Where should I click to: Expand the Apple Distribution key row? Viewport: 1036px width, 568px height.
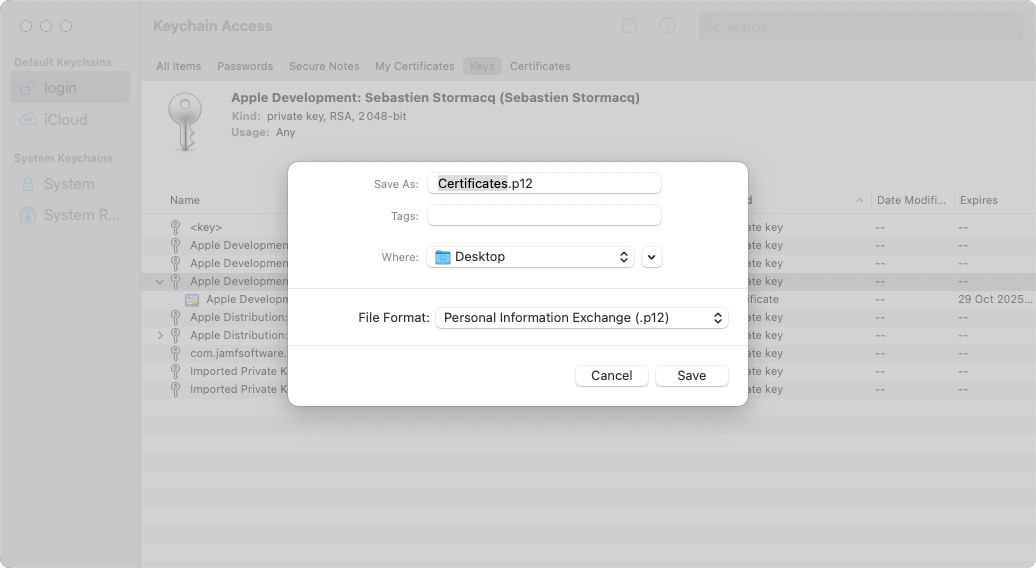click(160, 336)
